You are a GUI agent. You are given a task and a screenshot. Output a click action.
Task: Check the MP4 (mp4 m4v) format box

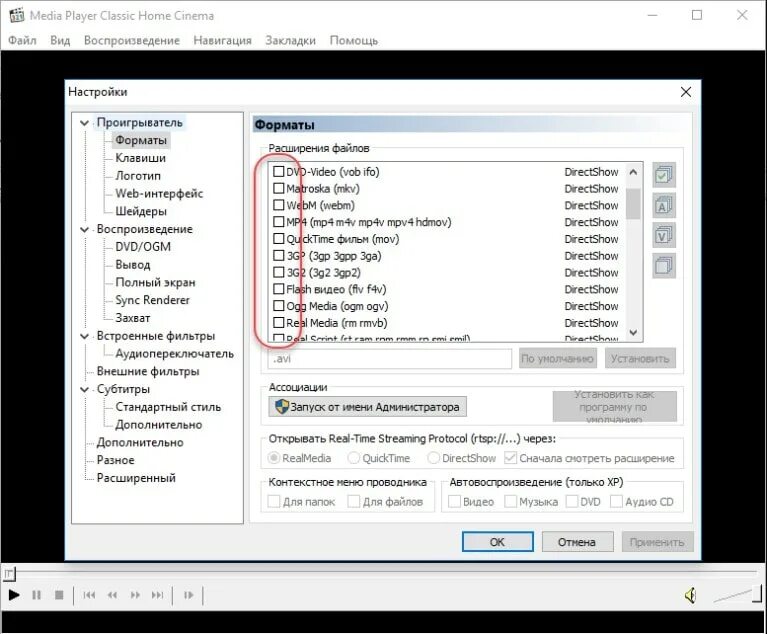(x=278, y=222)
